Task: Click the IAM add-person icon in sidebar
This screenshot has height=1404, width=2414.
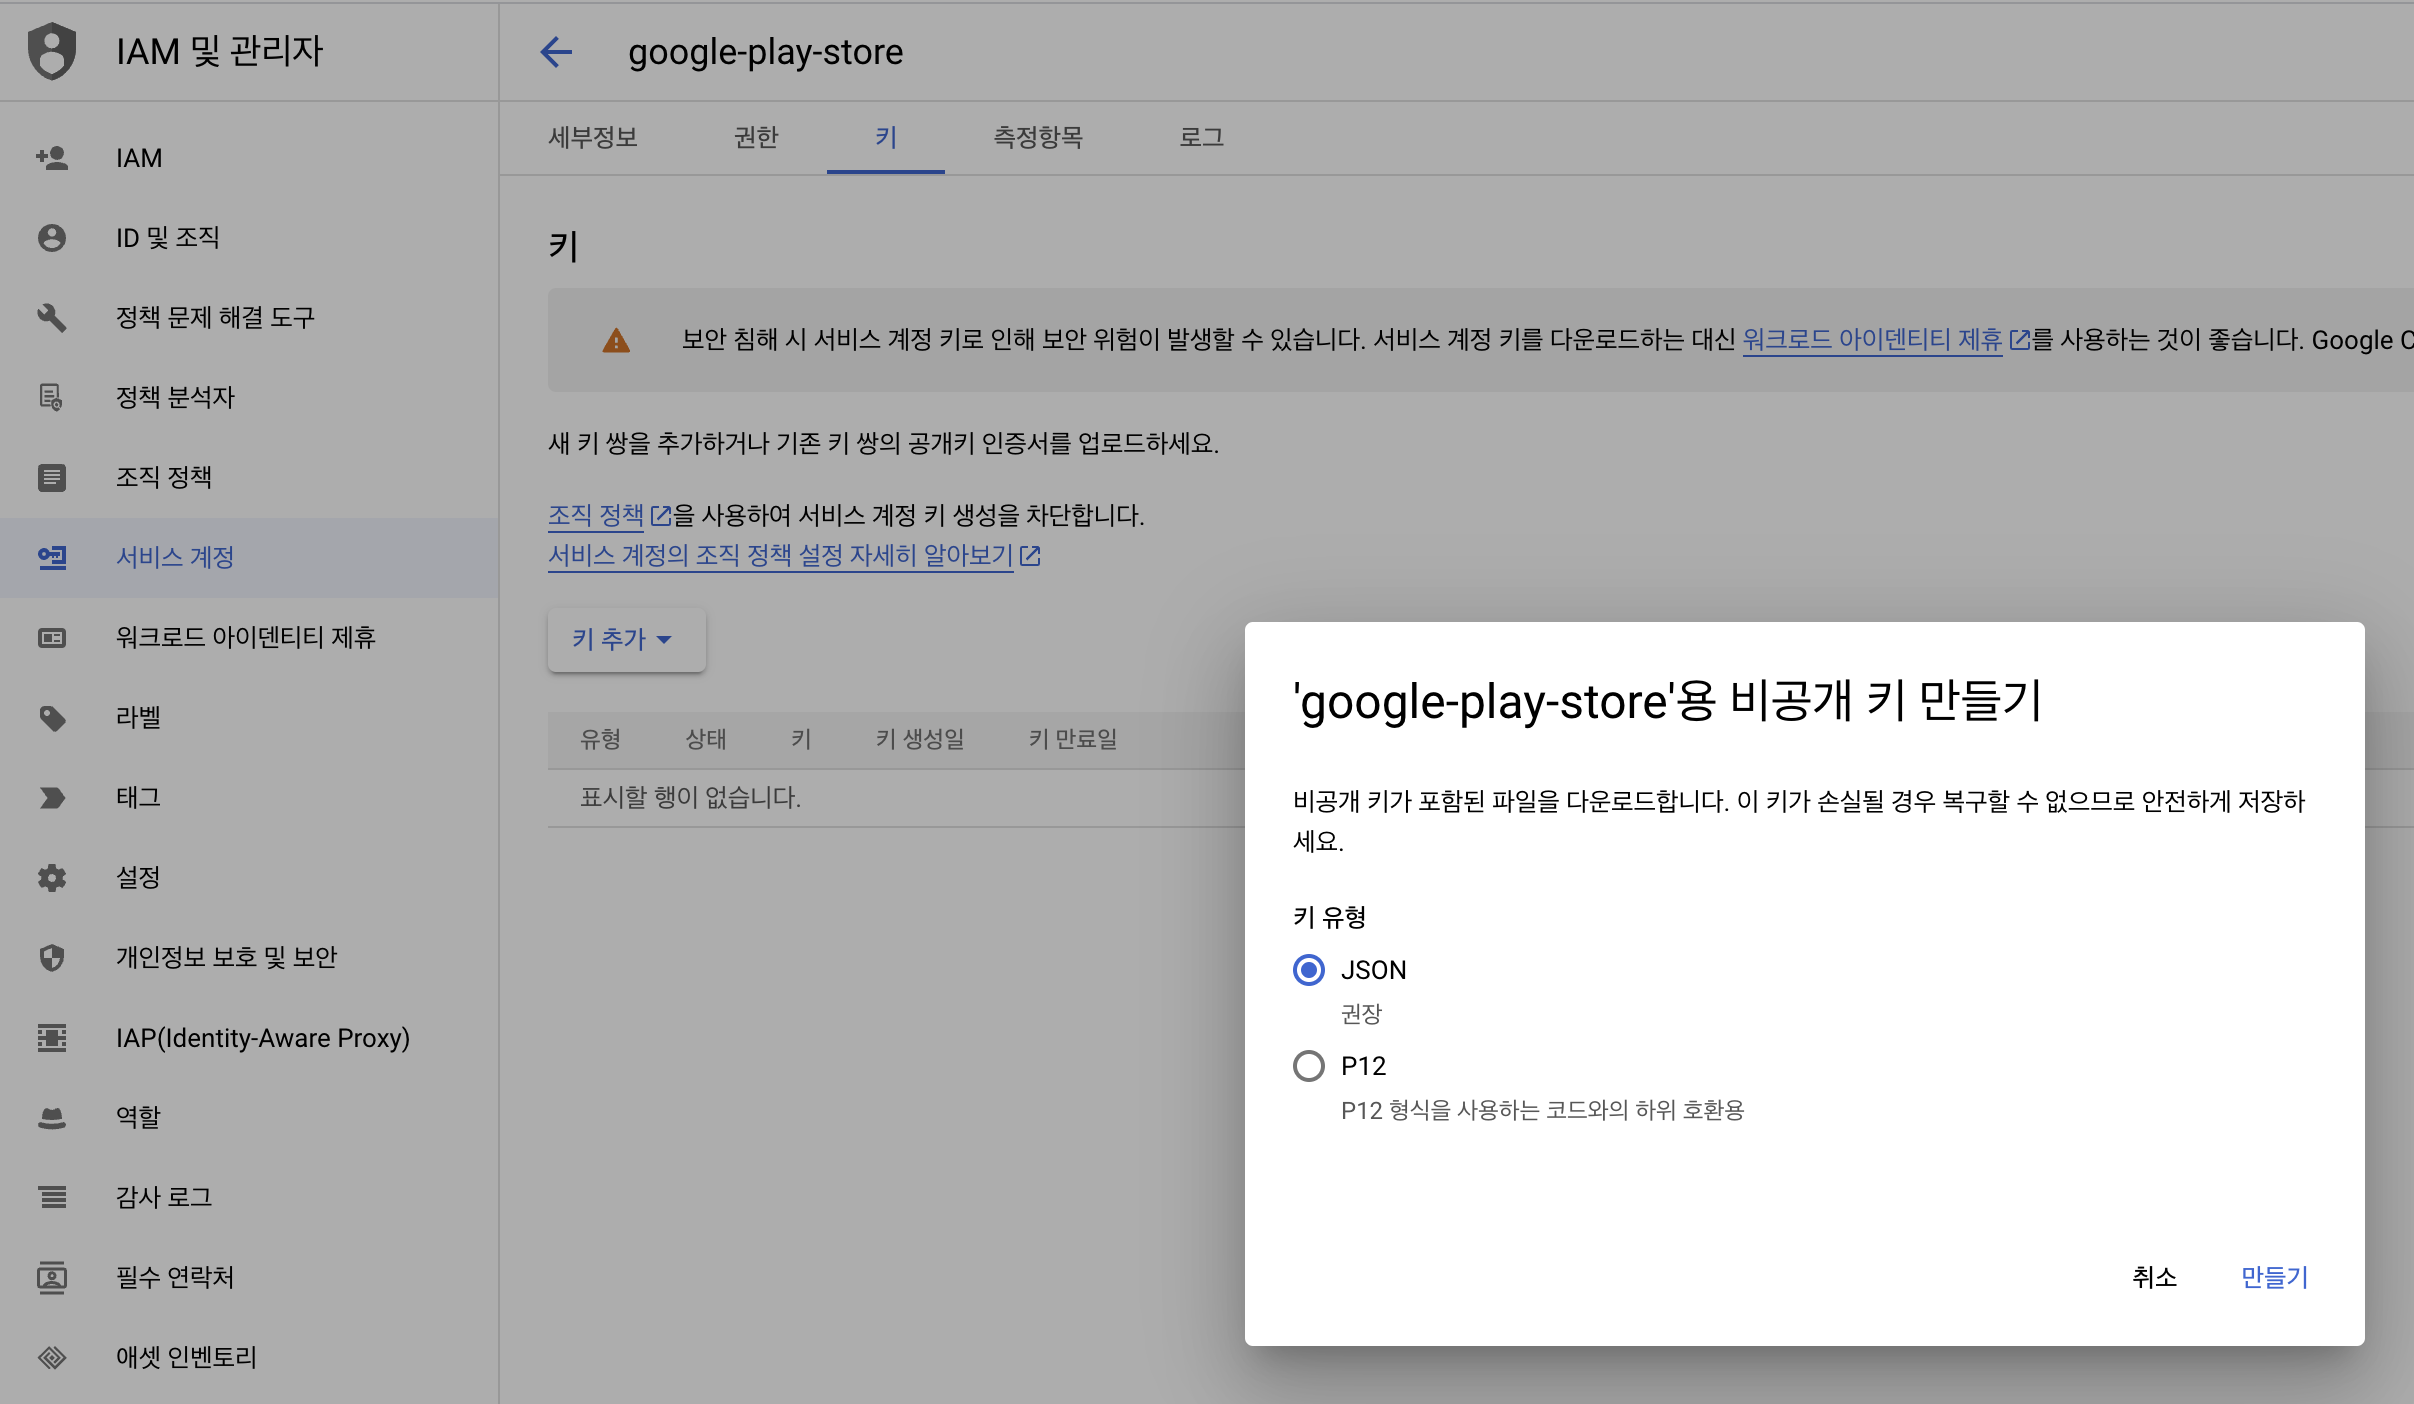Action: pyautogui.click(x=52, y=158)
